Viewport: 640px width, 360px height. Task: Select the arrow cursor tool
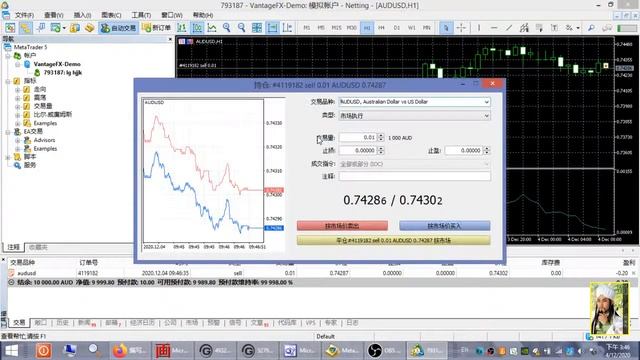click(446, 28)
